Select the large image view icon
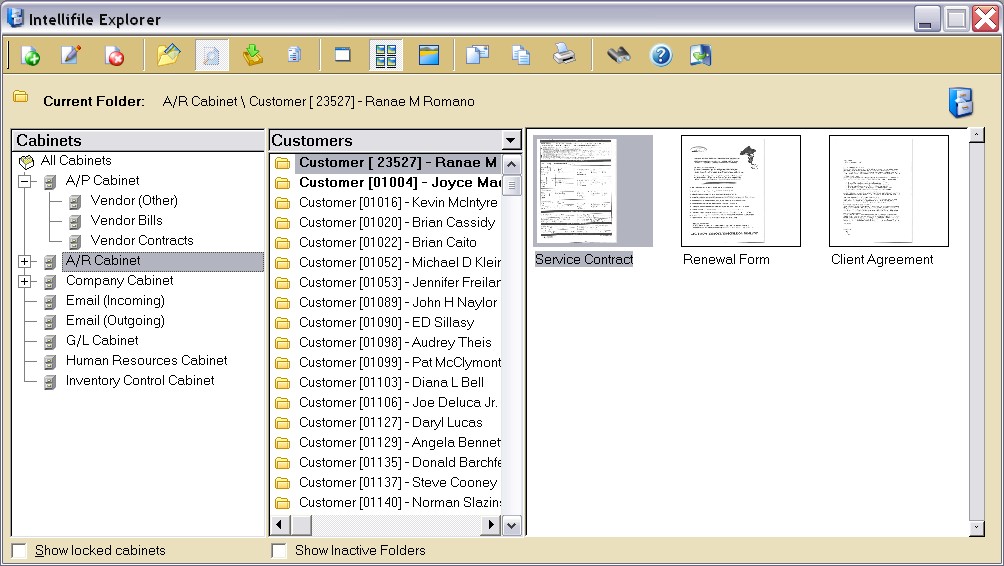This screenshot has width=1004, height=566. point(428,55)
